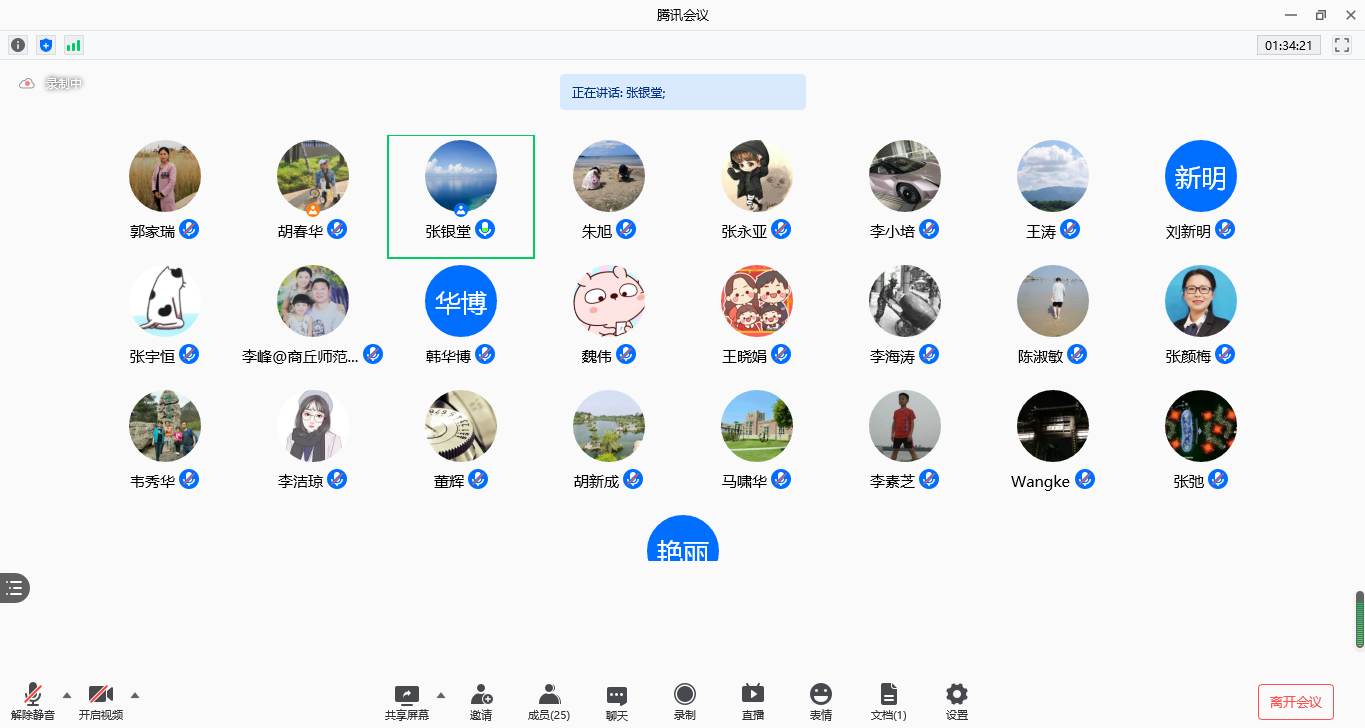Open the Emoji (表情) reactions icon
The width and height of the screenshot is (1365, 728).
pos(821,702)
